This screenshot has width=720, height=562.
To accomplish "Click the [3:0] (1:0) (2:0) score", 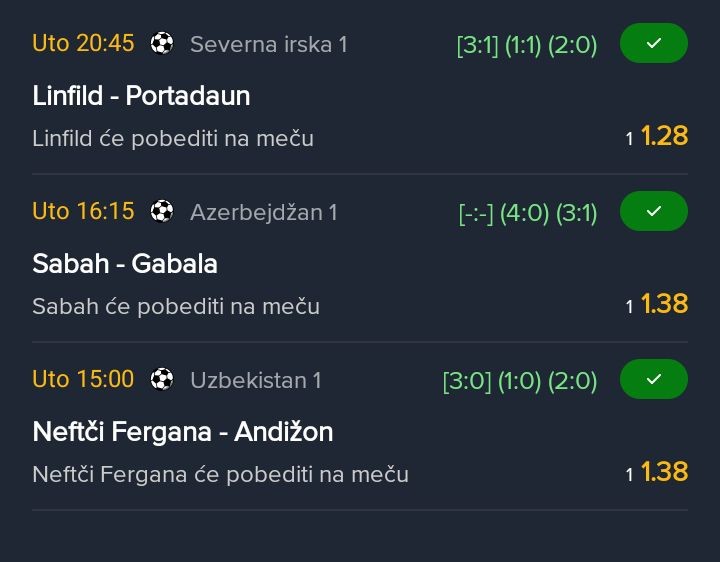I will (x=519, y=381).
